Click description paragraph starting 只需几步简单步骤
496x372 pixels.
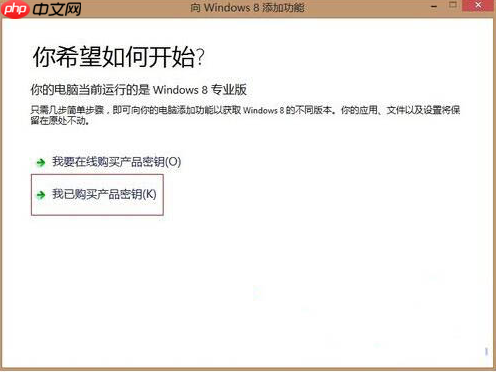245,115
